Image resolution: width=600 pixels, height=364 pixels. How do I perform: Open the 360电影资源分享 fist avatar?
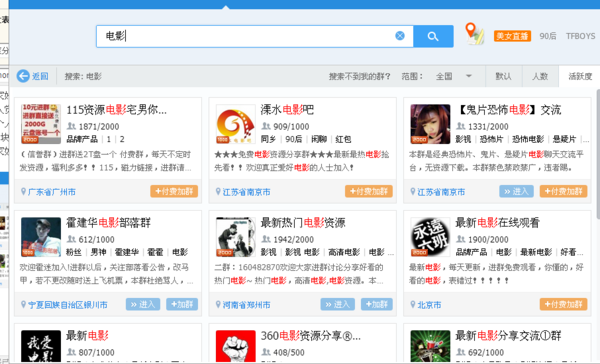(235, 346)
